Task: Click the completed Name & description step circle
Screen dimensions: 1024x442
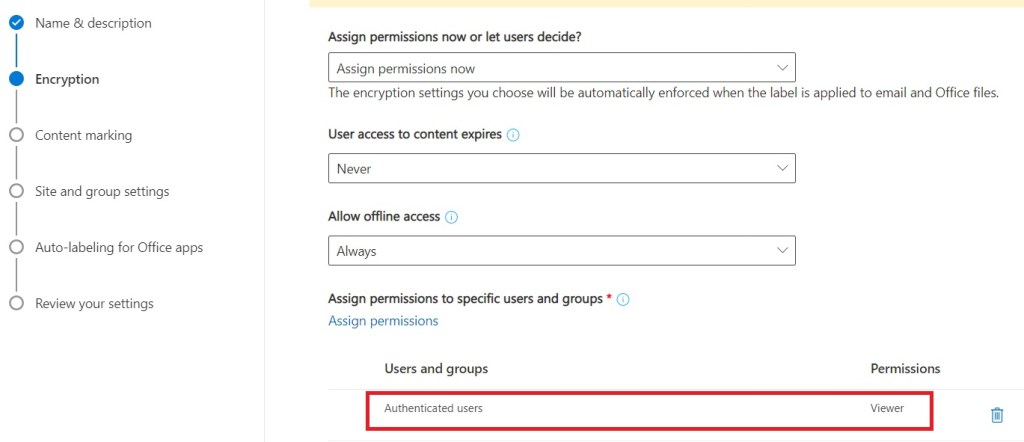Action: [x=16, y=23]
